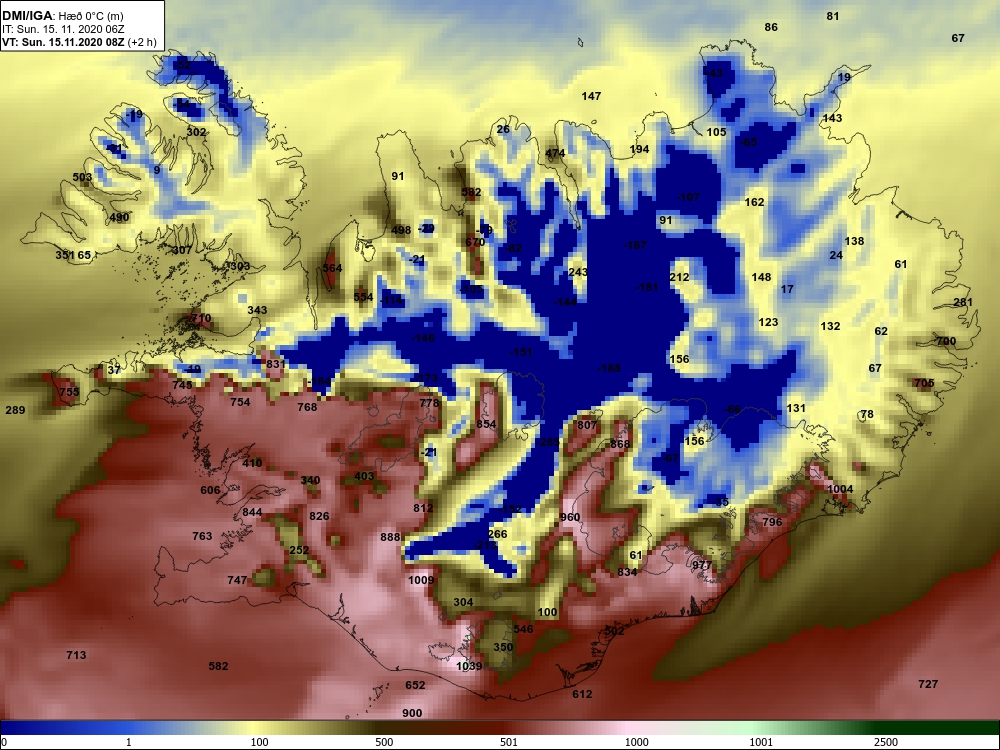This screenshot has width=1000, height=750.
Task: Click the map value 350 in the south
Action: (503, 647)
